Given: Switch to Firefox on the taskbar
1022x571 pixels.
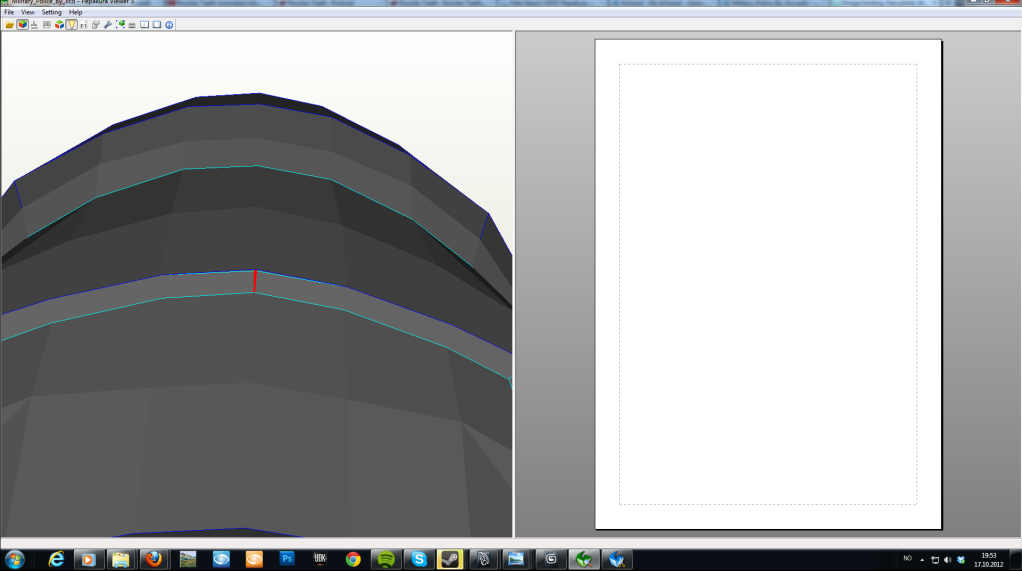Looking at the screenshot, I should pyautogui.click(x=154, y=559).
